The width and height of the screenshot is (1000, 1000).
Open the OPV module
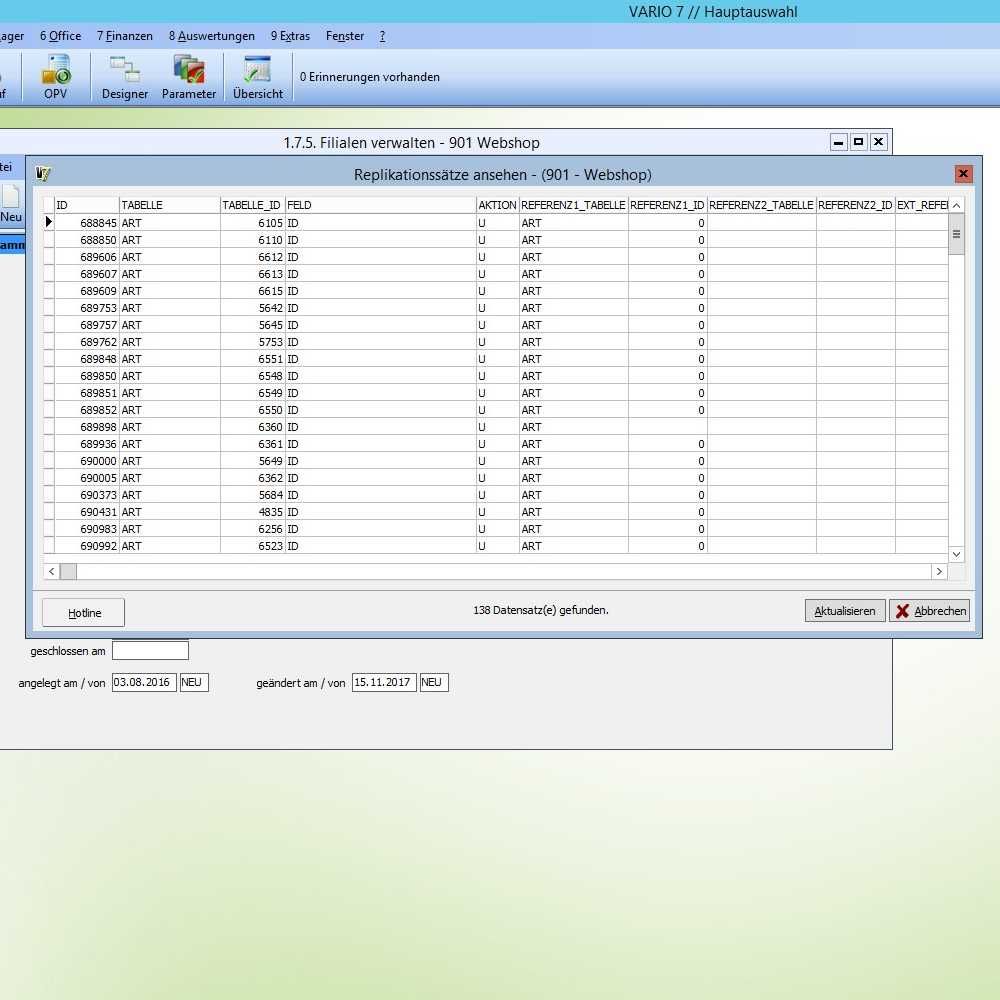[55, 77]
